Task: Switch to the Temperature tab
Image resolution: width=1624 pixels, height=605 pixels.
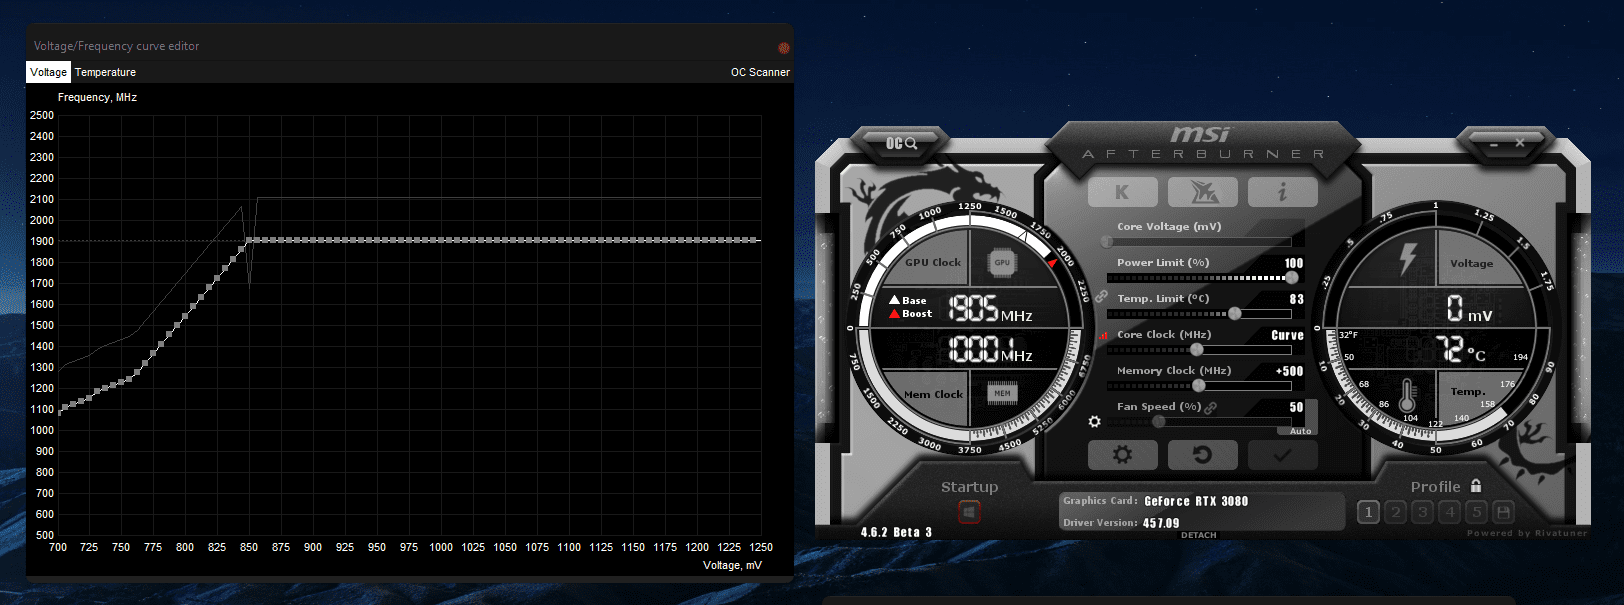Action: point(105,72)
